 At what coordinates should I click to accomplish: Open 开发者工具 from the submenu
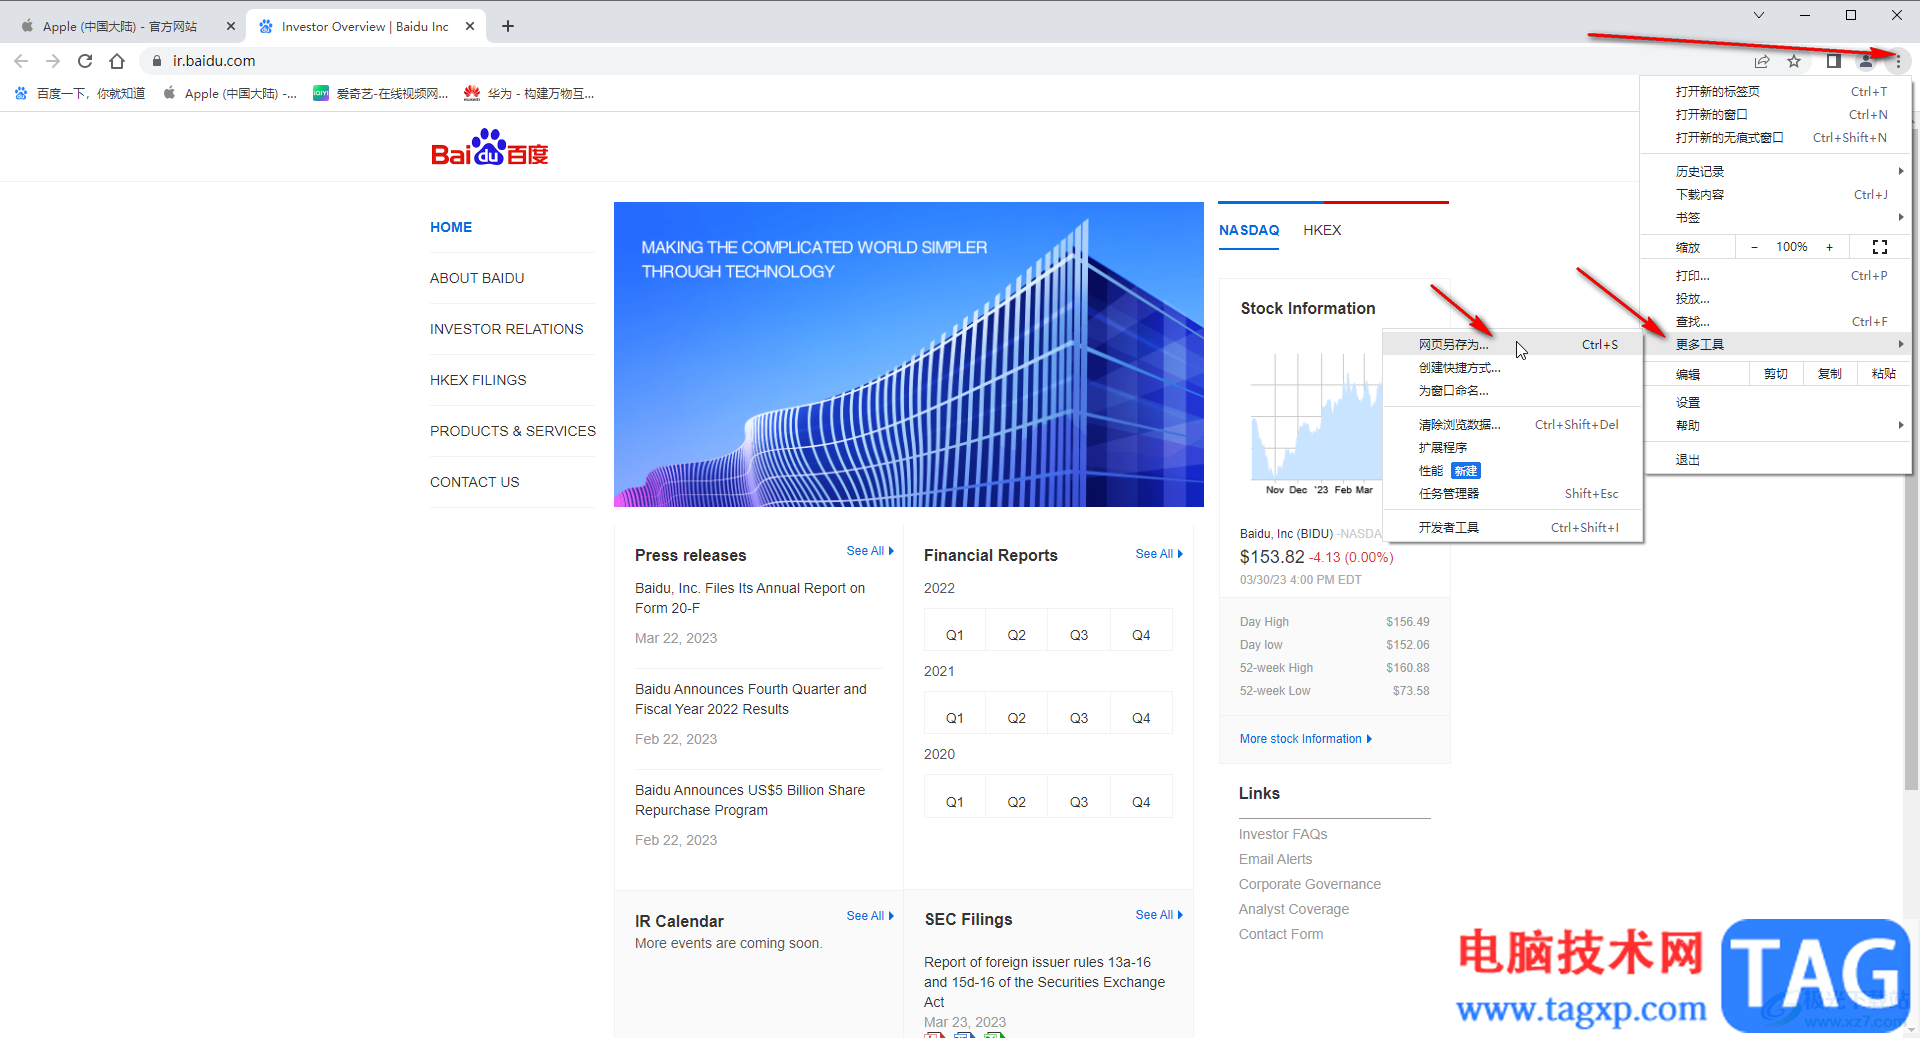1513,527
